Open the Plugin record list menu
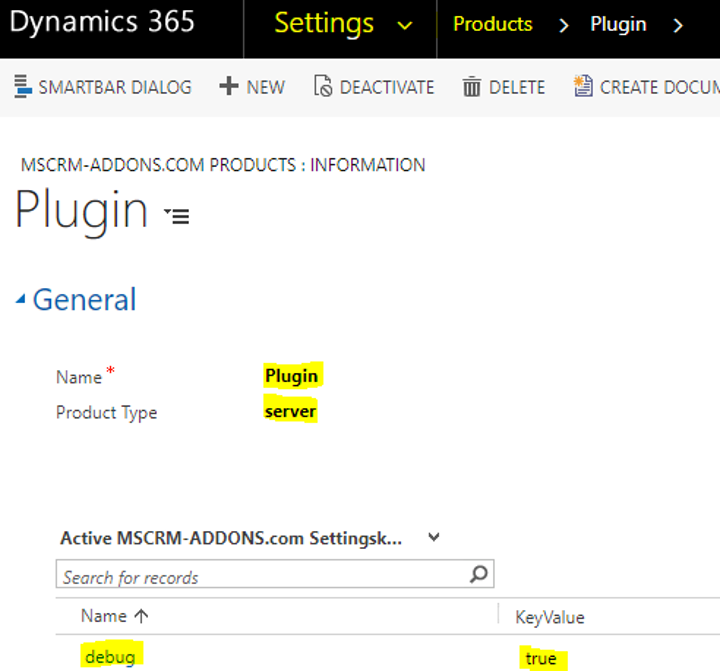This screenshot has width=721, height=671. (177, 216)
